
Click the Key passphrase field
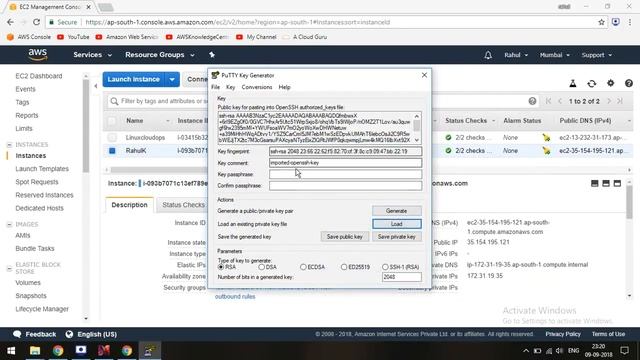point(345,174)
